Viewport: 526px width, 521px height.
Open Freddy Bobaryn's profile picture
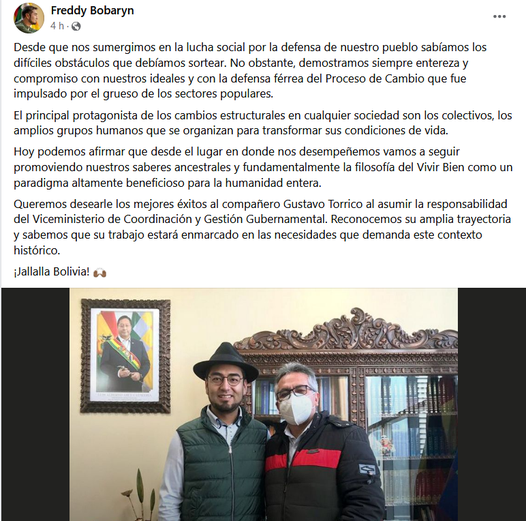29,18
